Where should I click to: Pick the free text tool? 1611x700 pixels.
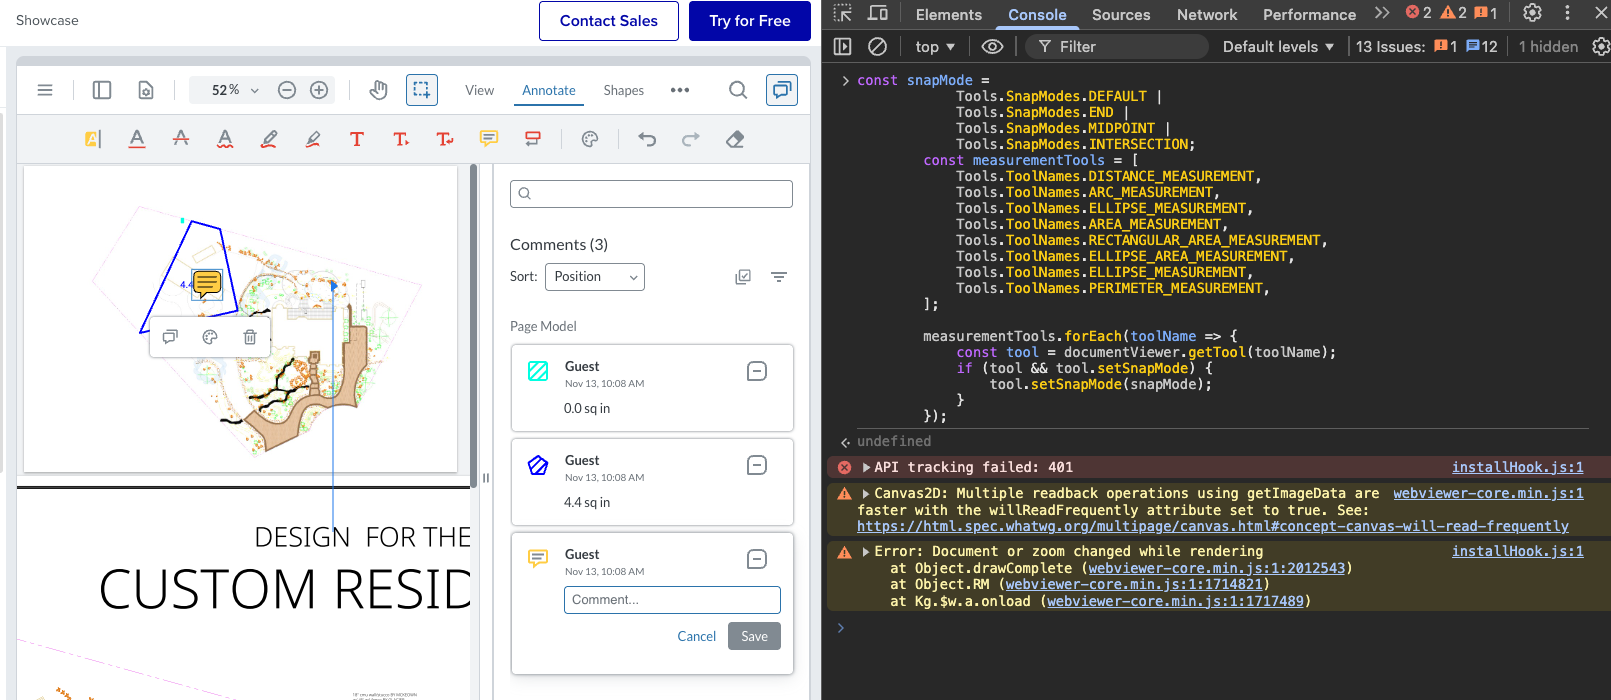[x=357, y=139]
